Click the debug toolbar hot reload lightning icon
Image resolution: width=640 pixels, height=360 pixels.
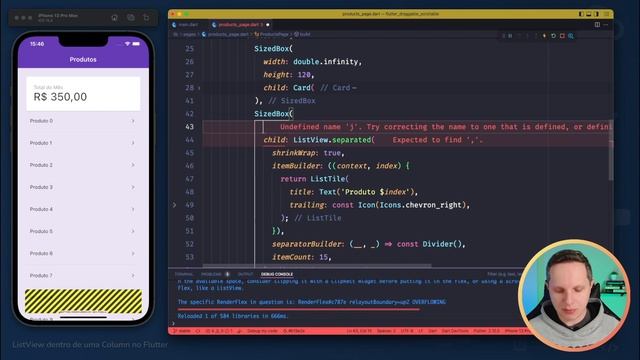click(x=544, y=36)
